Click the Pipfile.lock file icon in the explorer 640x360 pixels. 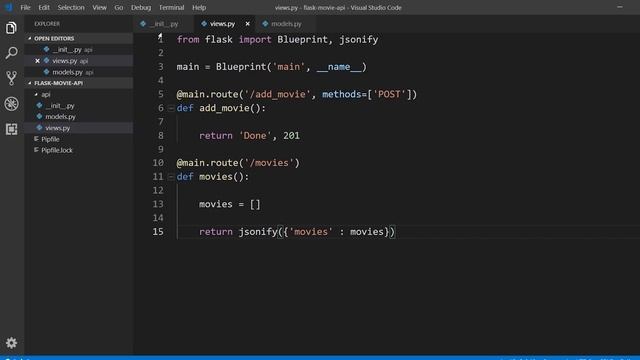click(x=36, y=150)
